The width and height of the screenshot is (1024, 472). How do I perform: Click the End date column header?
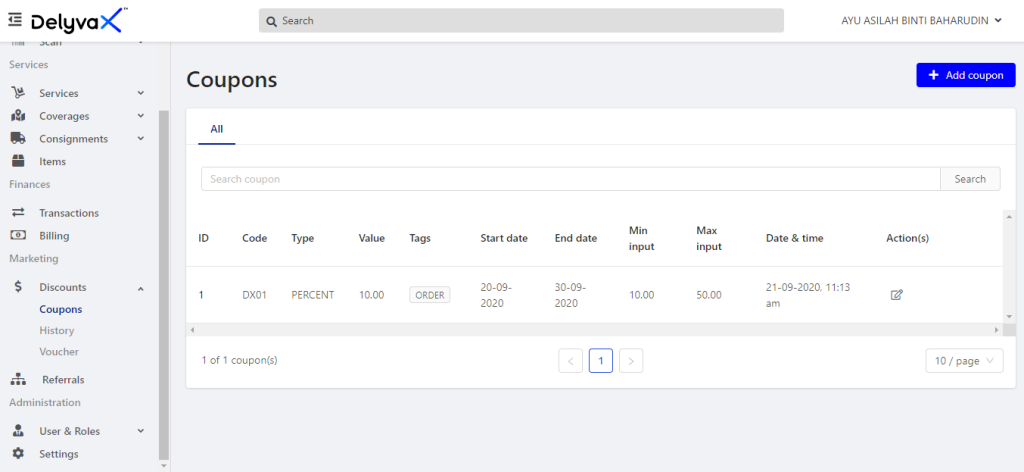[x=576, y=238]
